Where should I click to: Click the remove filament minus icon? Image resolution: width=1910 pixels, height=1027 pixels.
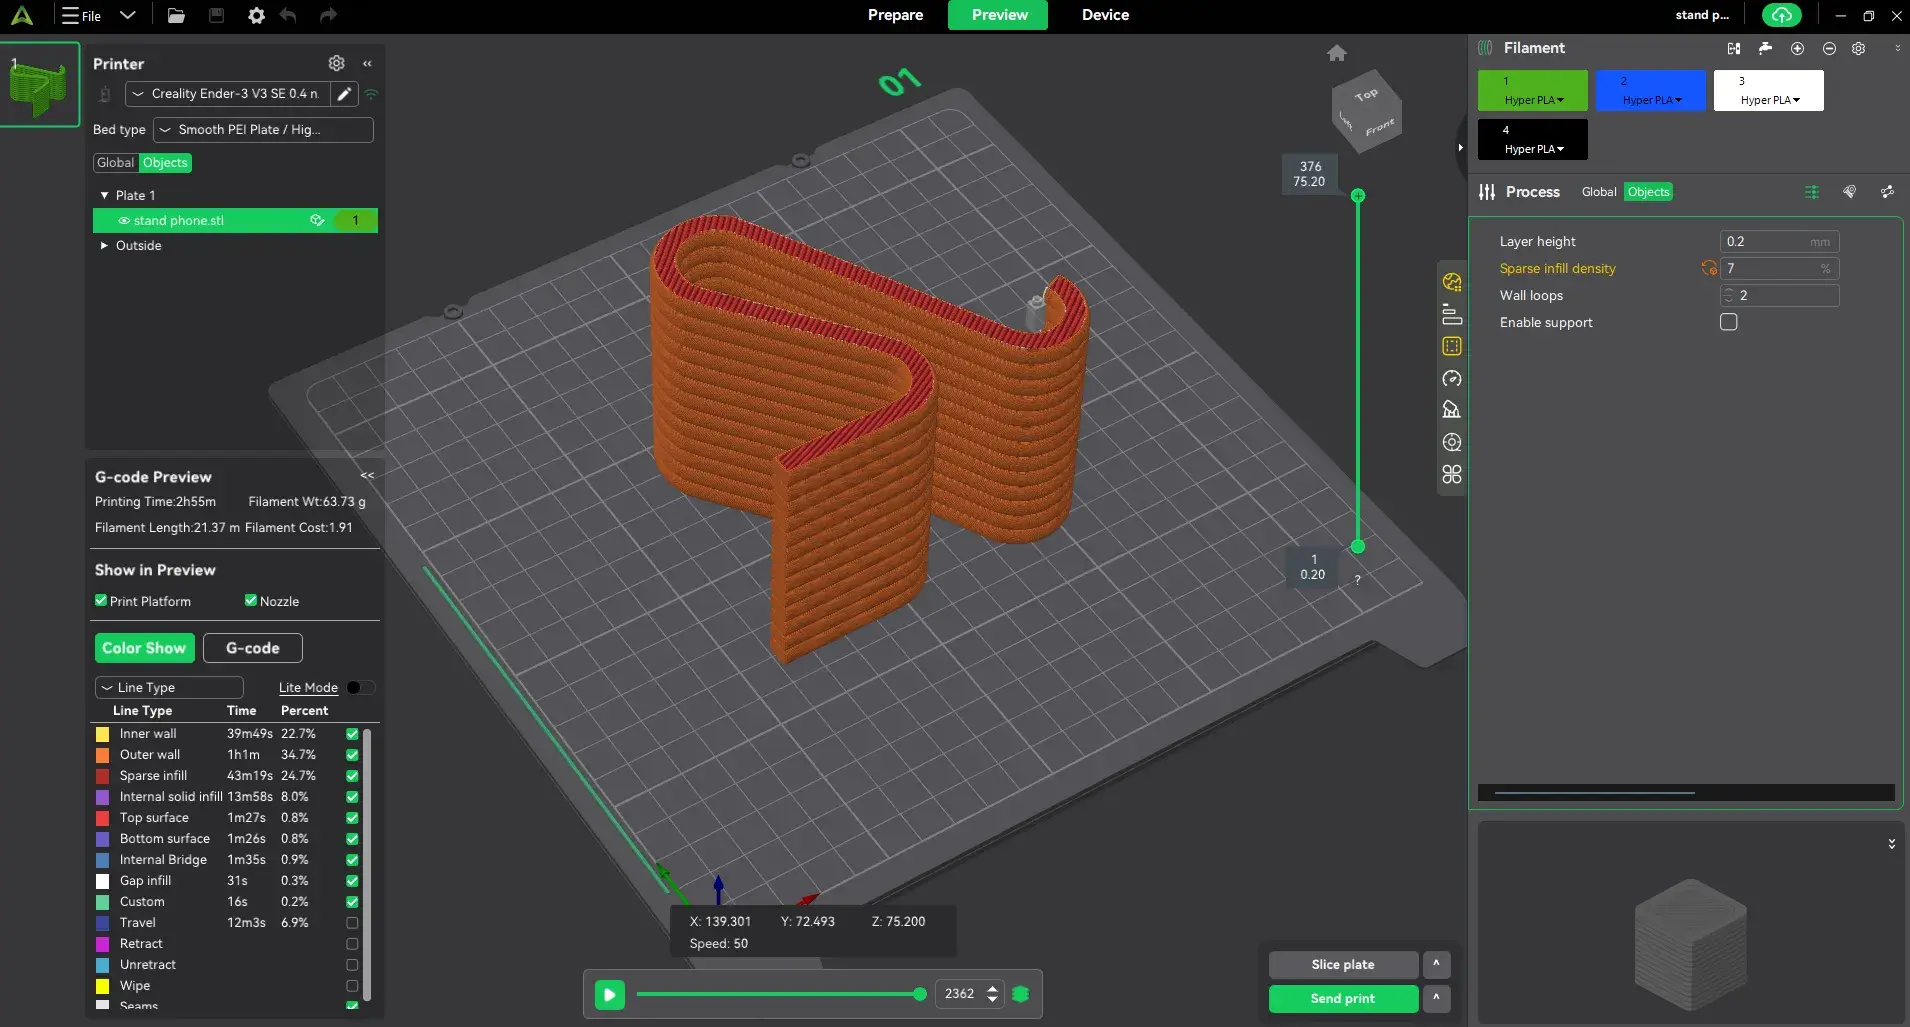[x=1828, y=48]
